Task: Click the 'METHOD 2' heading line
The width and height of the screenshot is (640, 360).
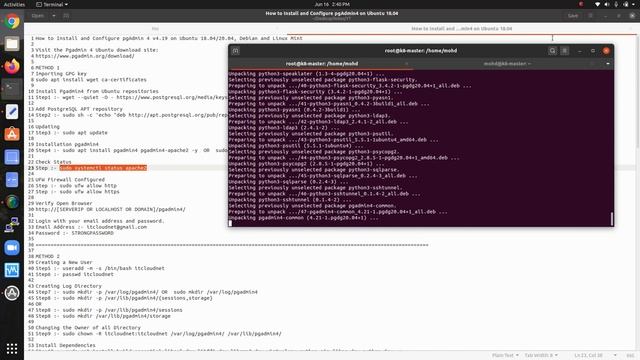Action: click(47, 256)
